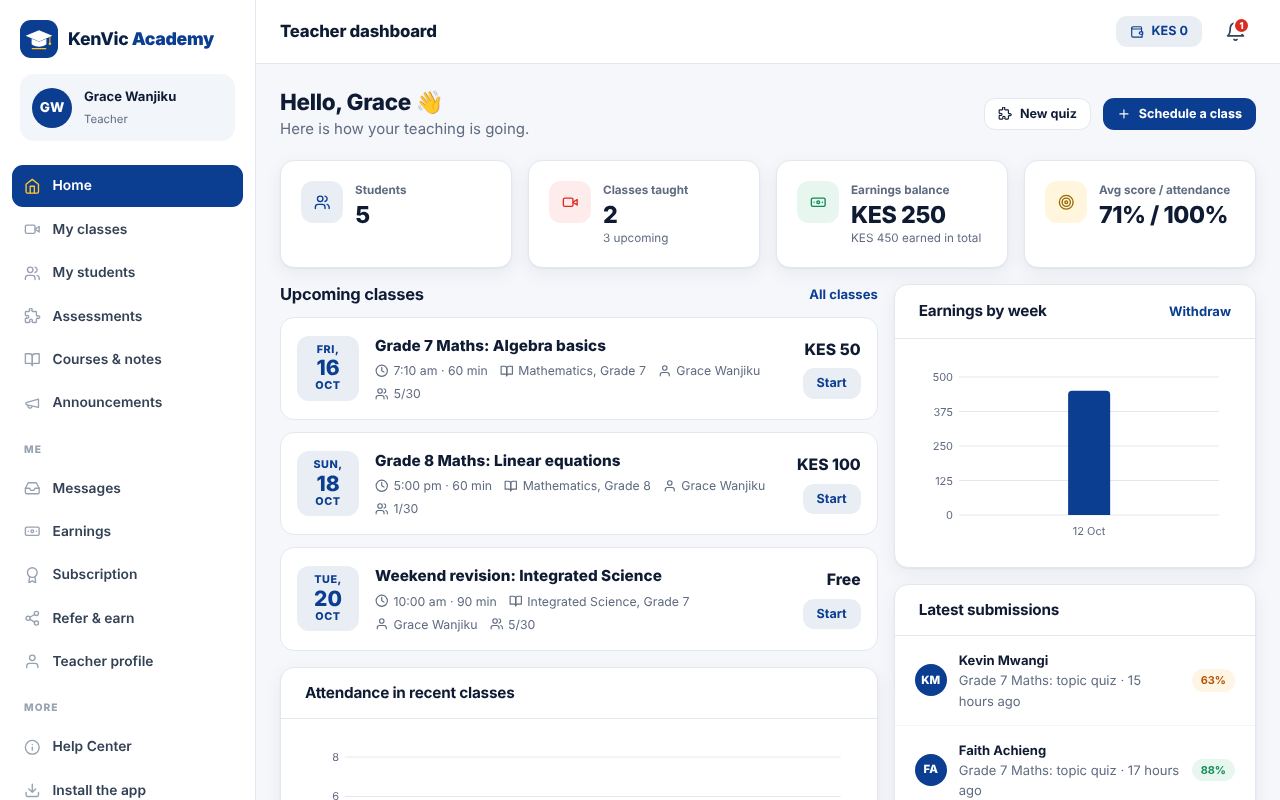Click the 3 upcoming text

(635, 238)
